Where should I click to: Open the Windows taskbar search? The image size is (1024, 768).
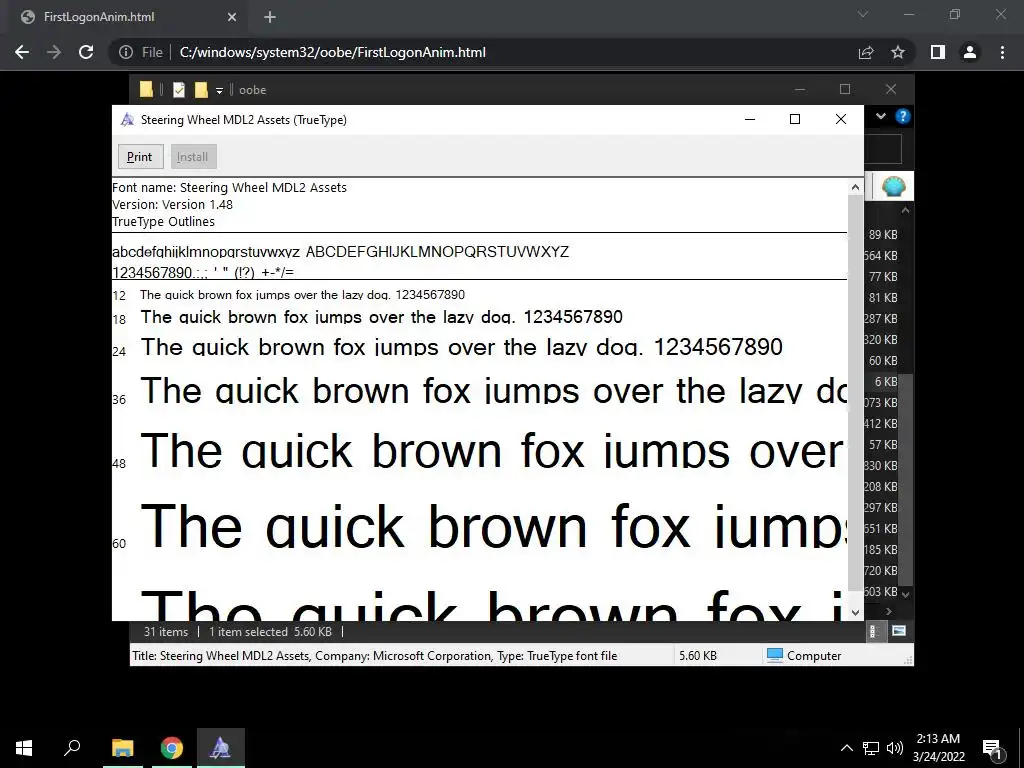[x=72, y=748]
